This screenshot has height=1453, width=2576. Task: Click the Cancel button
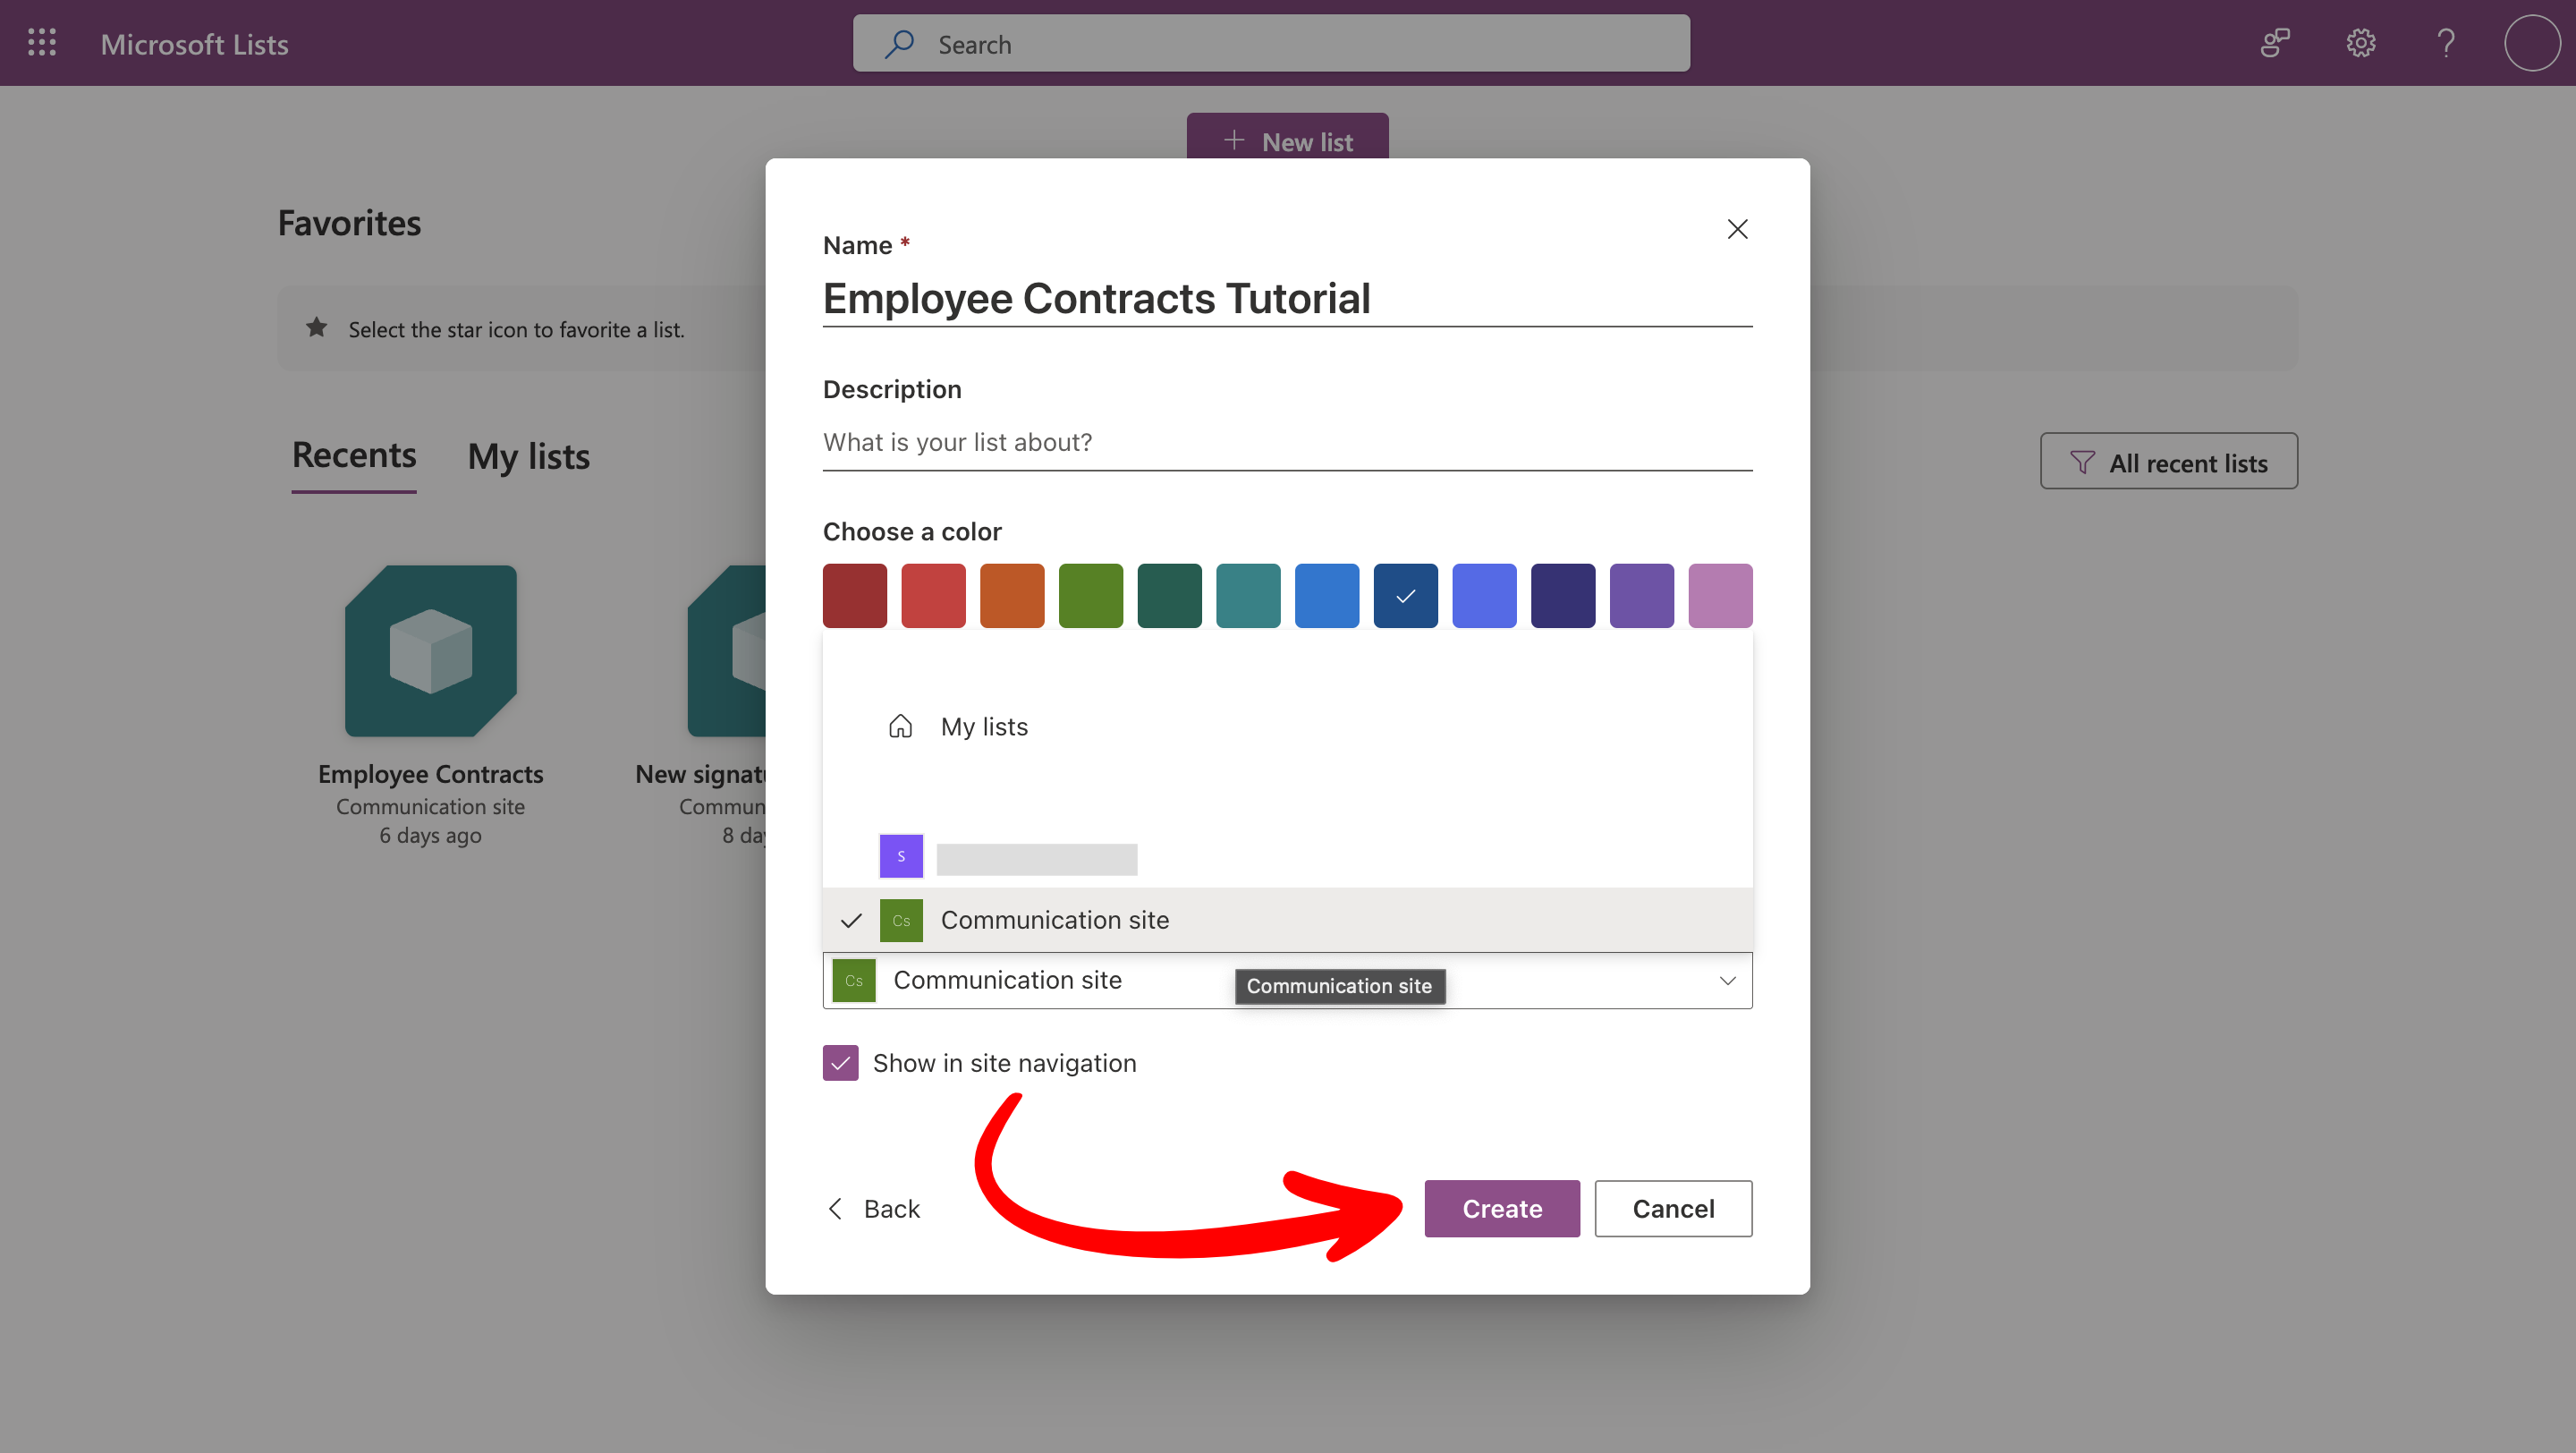point(1672,1208)
